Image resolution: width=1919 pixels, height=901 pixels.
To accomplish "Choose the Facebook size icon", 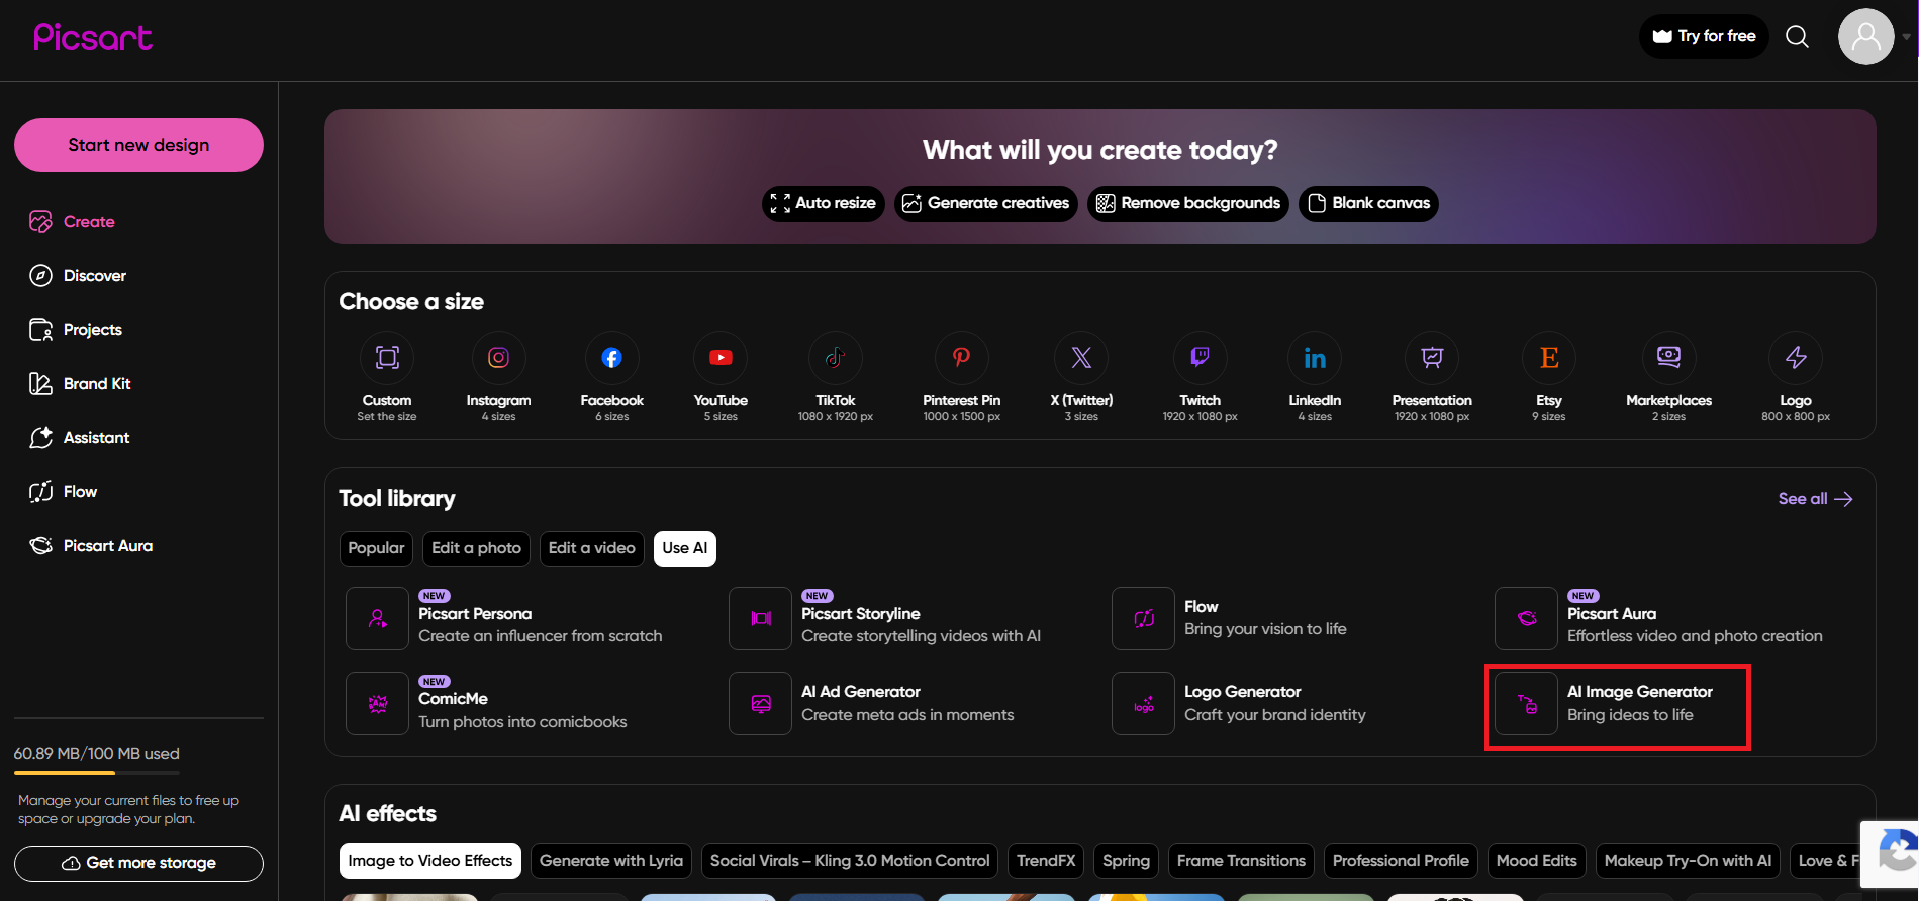I will click(612, 358).
